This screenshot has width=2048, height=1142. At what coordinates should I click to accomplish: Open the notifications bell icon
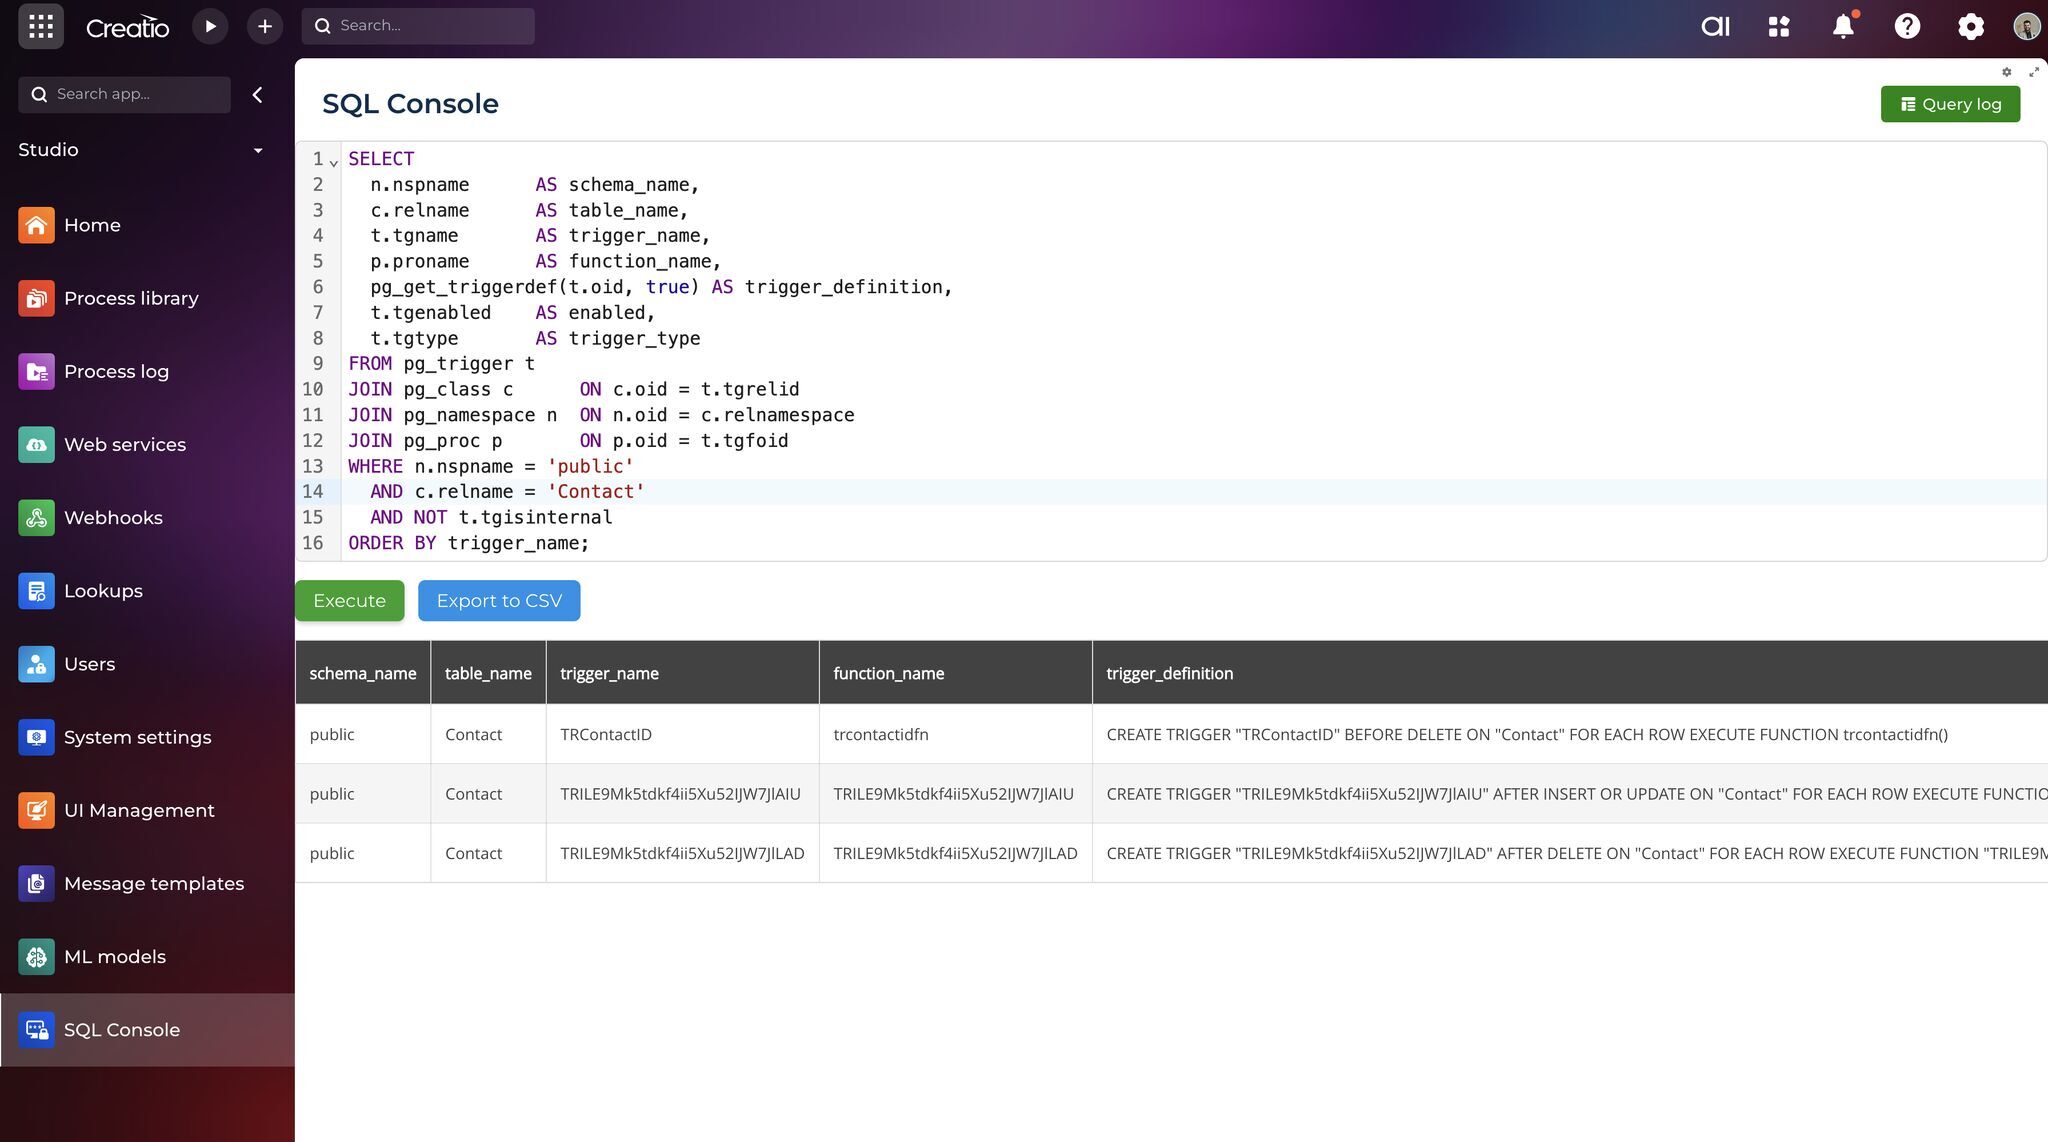click(x=1843, y=26)
